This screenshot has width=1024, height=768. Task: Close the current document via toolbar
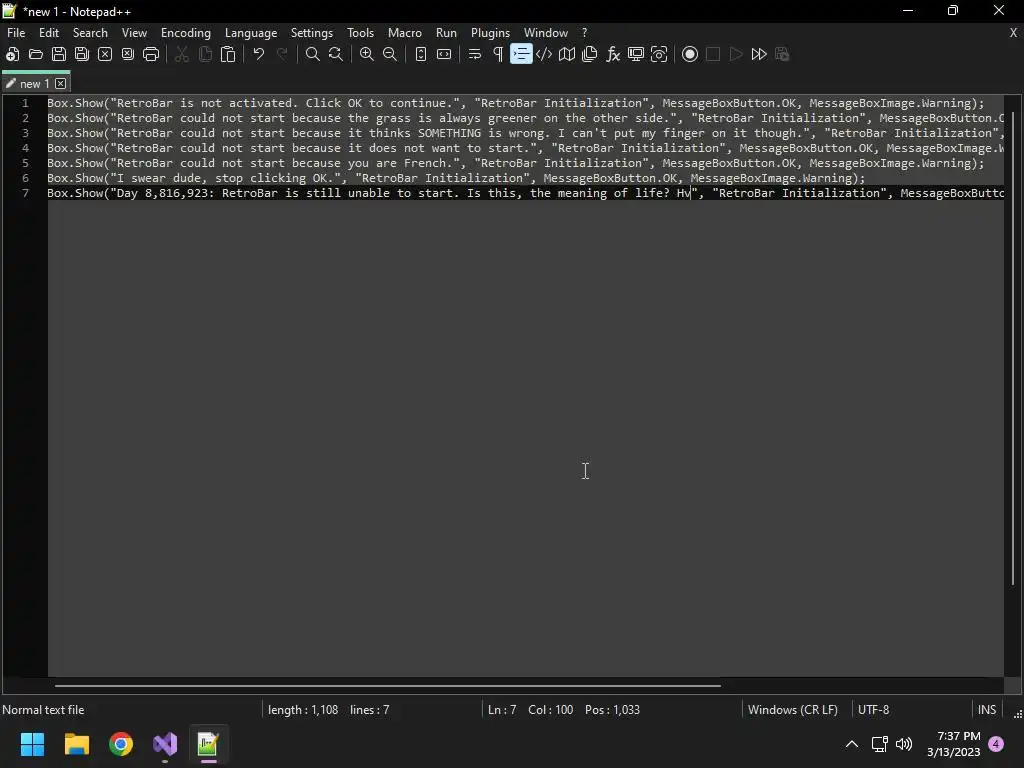[x=105, y=54]
